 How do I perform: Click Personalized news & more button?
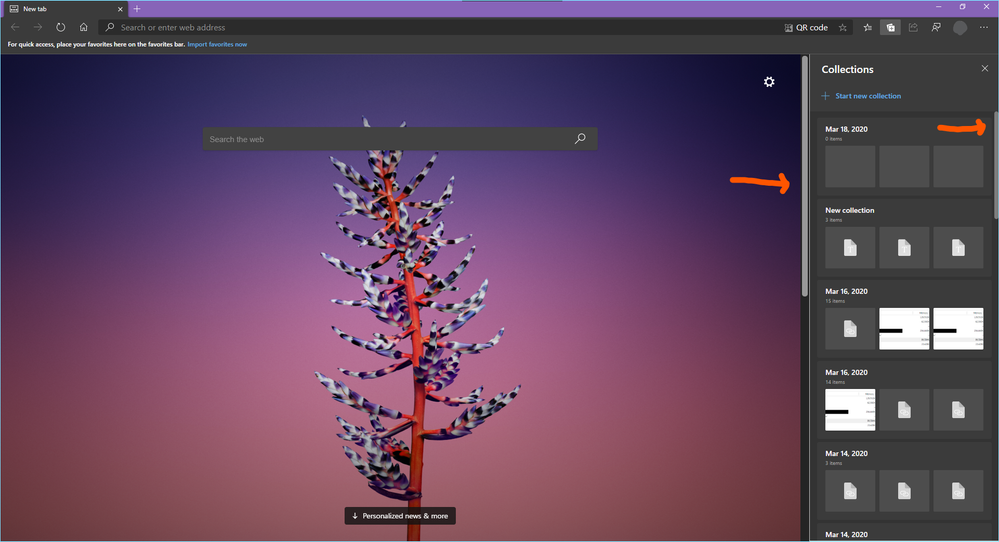400,516
